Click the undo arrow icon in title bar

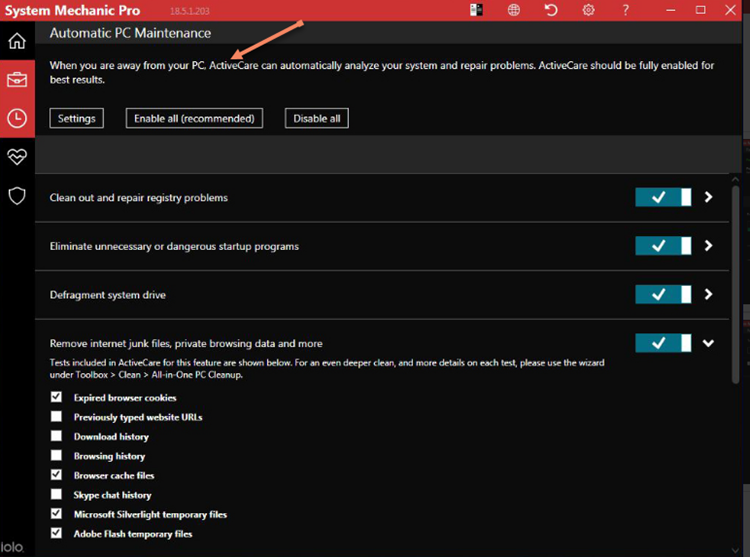point(551,10)
